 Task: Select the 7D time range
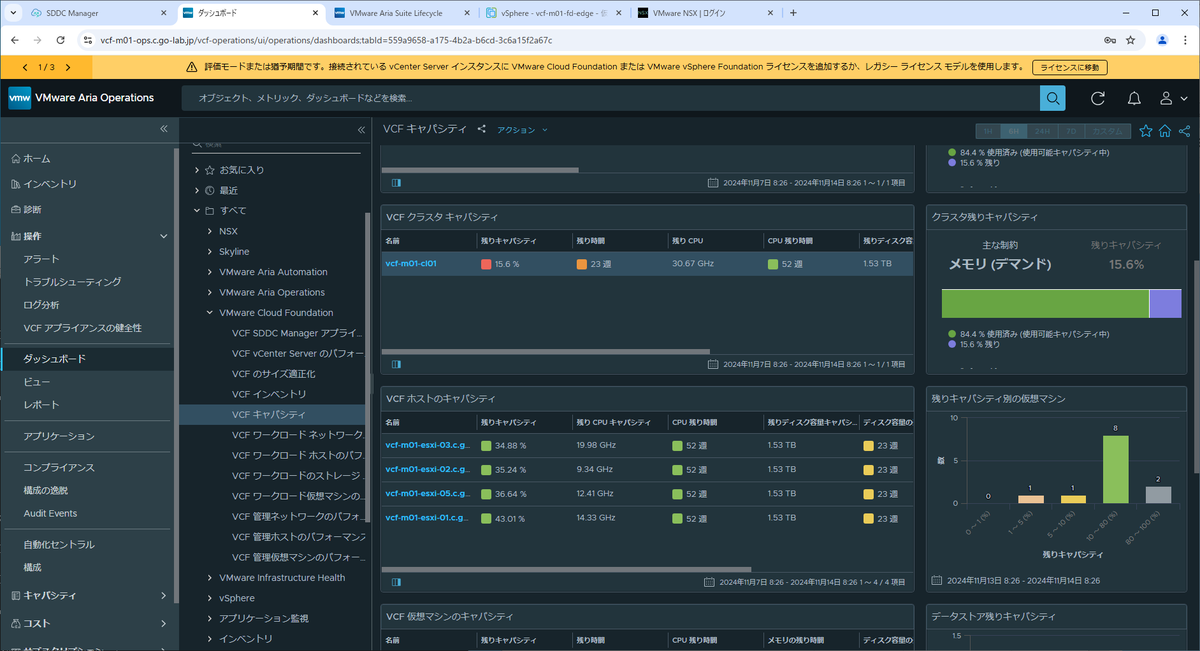(1071, 131)
